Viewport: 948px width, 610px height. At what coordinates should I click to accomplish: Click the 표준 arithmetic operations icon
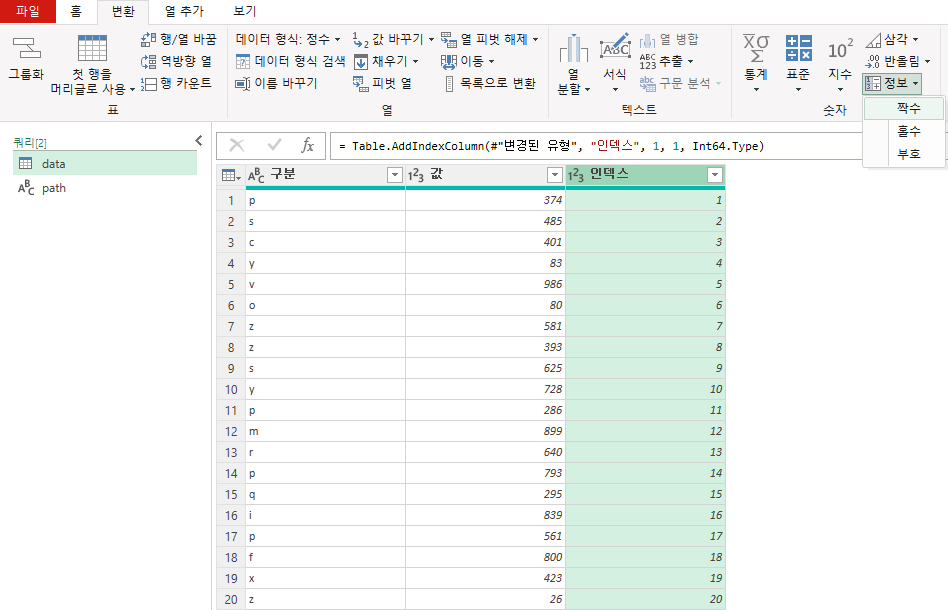798,48
